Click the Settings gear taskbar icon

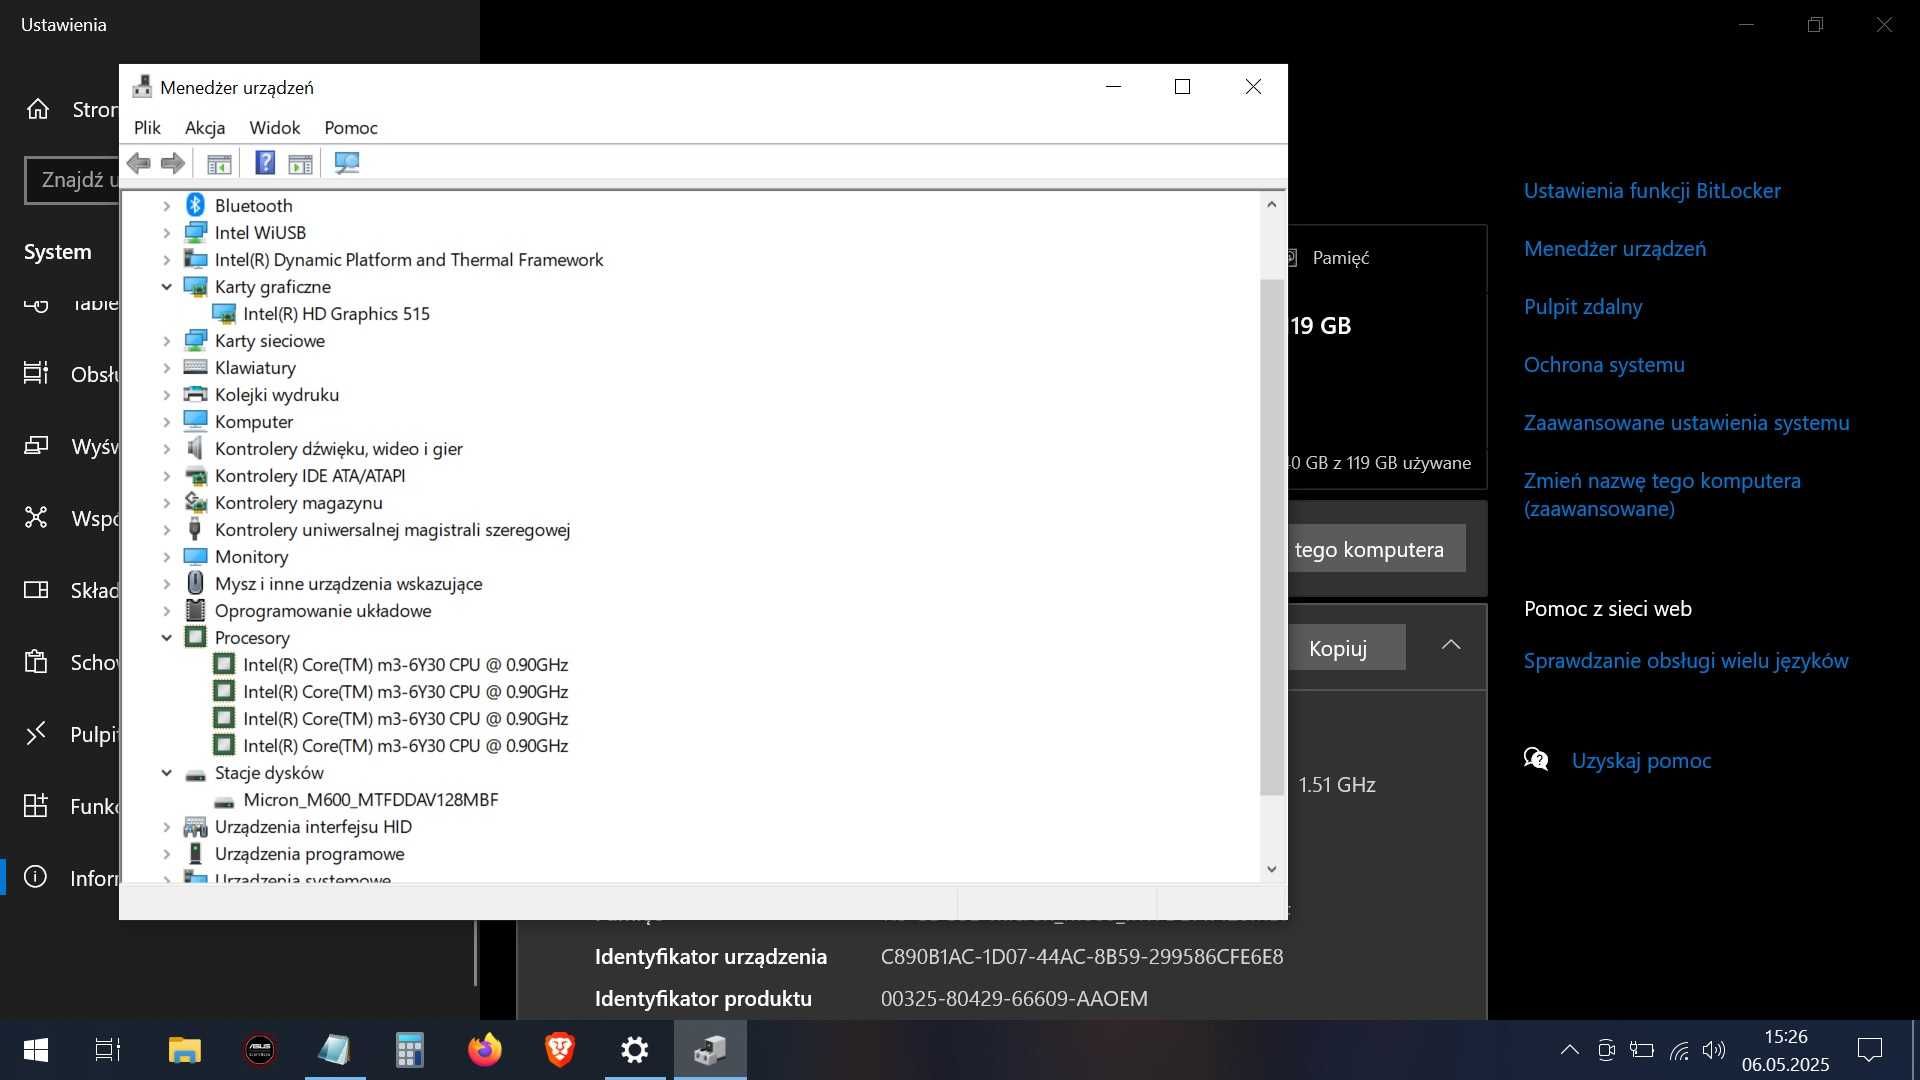(635, 1050)
